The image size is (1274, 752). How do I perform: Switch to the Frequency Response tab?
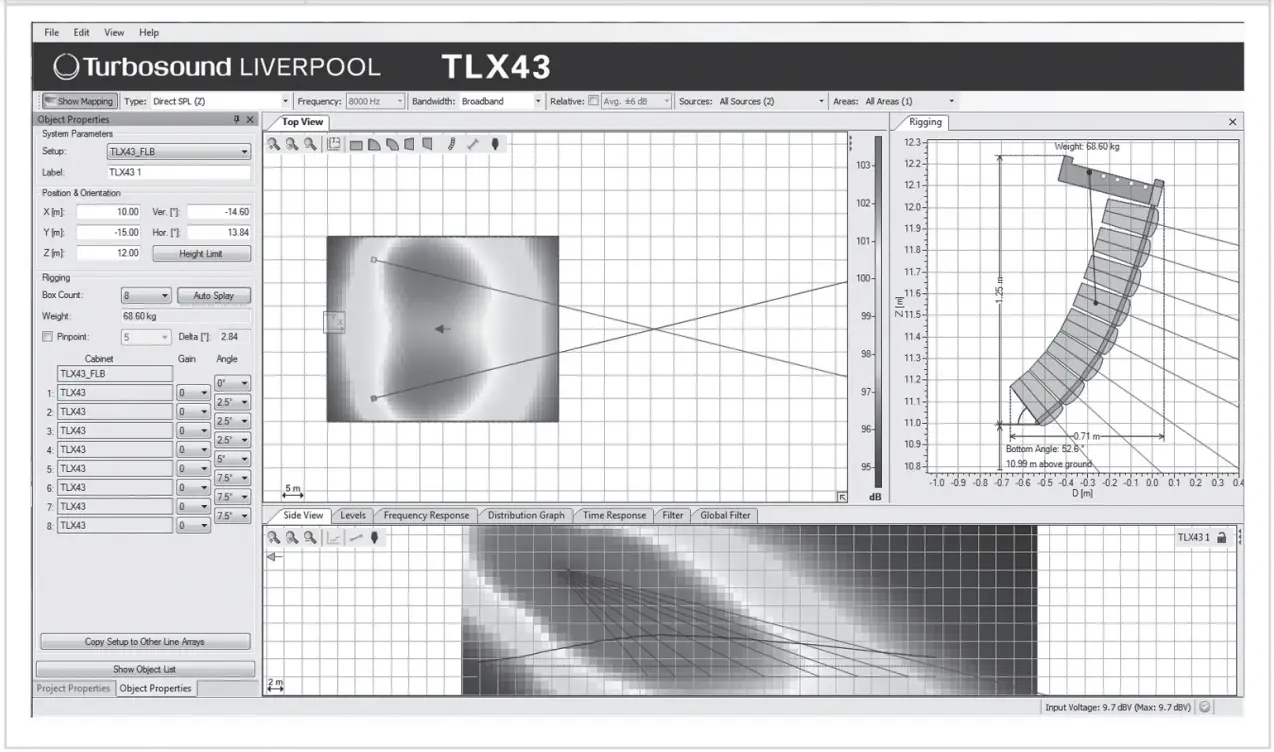pos(426,515)
